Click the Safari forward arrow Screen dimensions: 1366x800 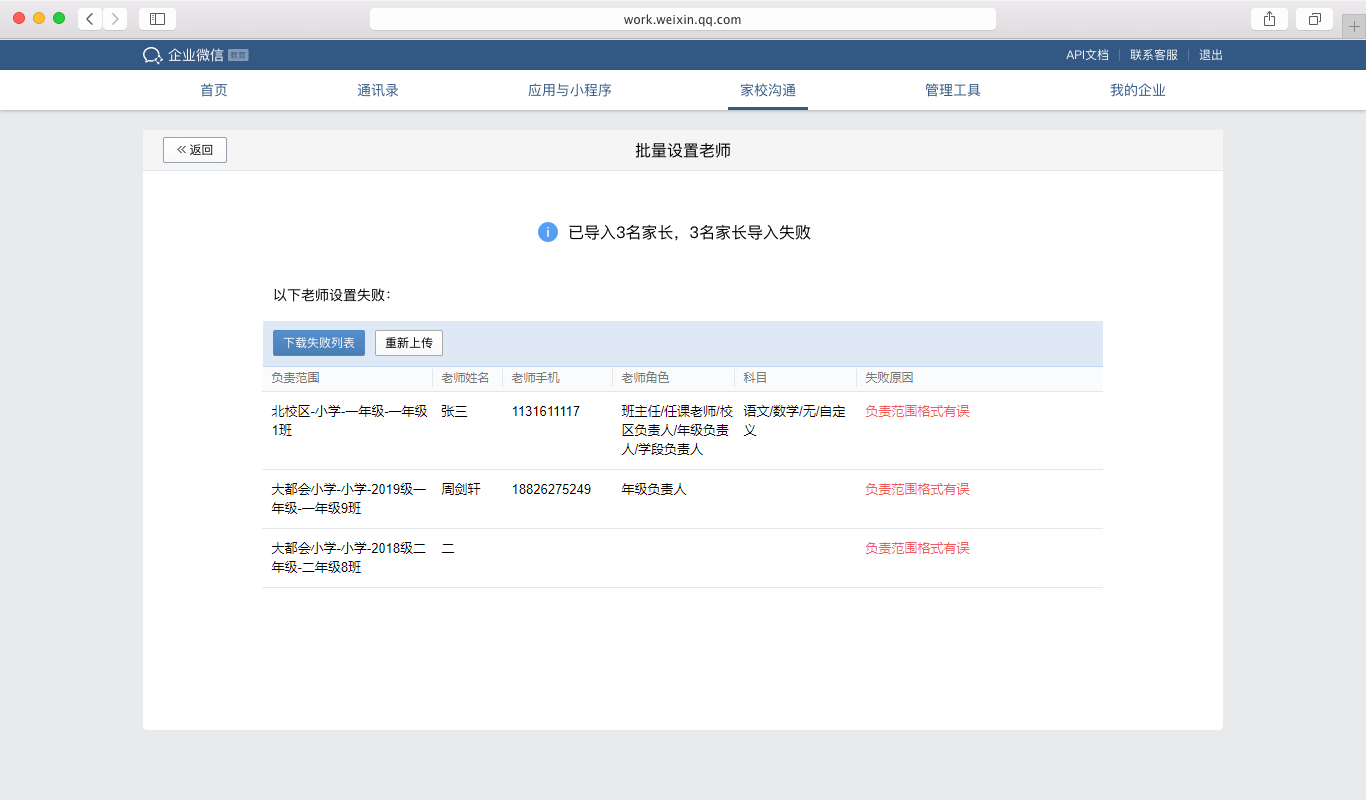coord(115,19)
